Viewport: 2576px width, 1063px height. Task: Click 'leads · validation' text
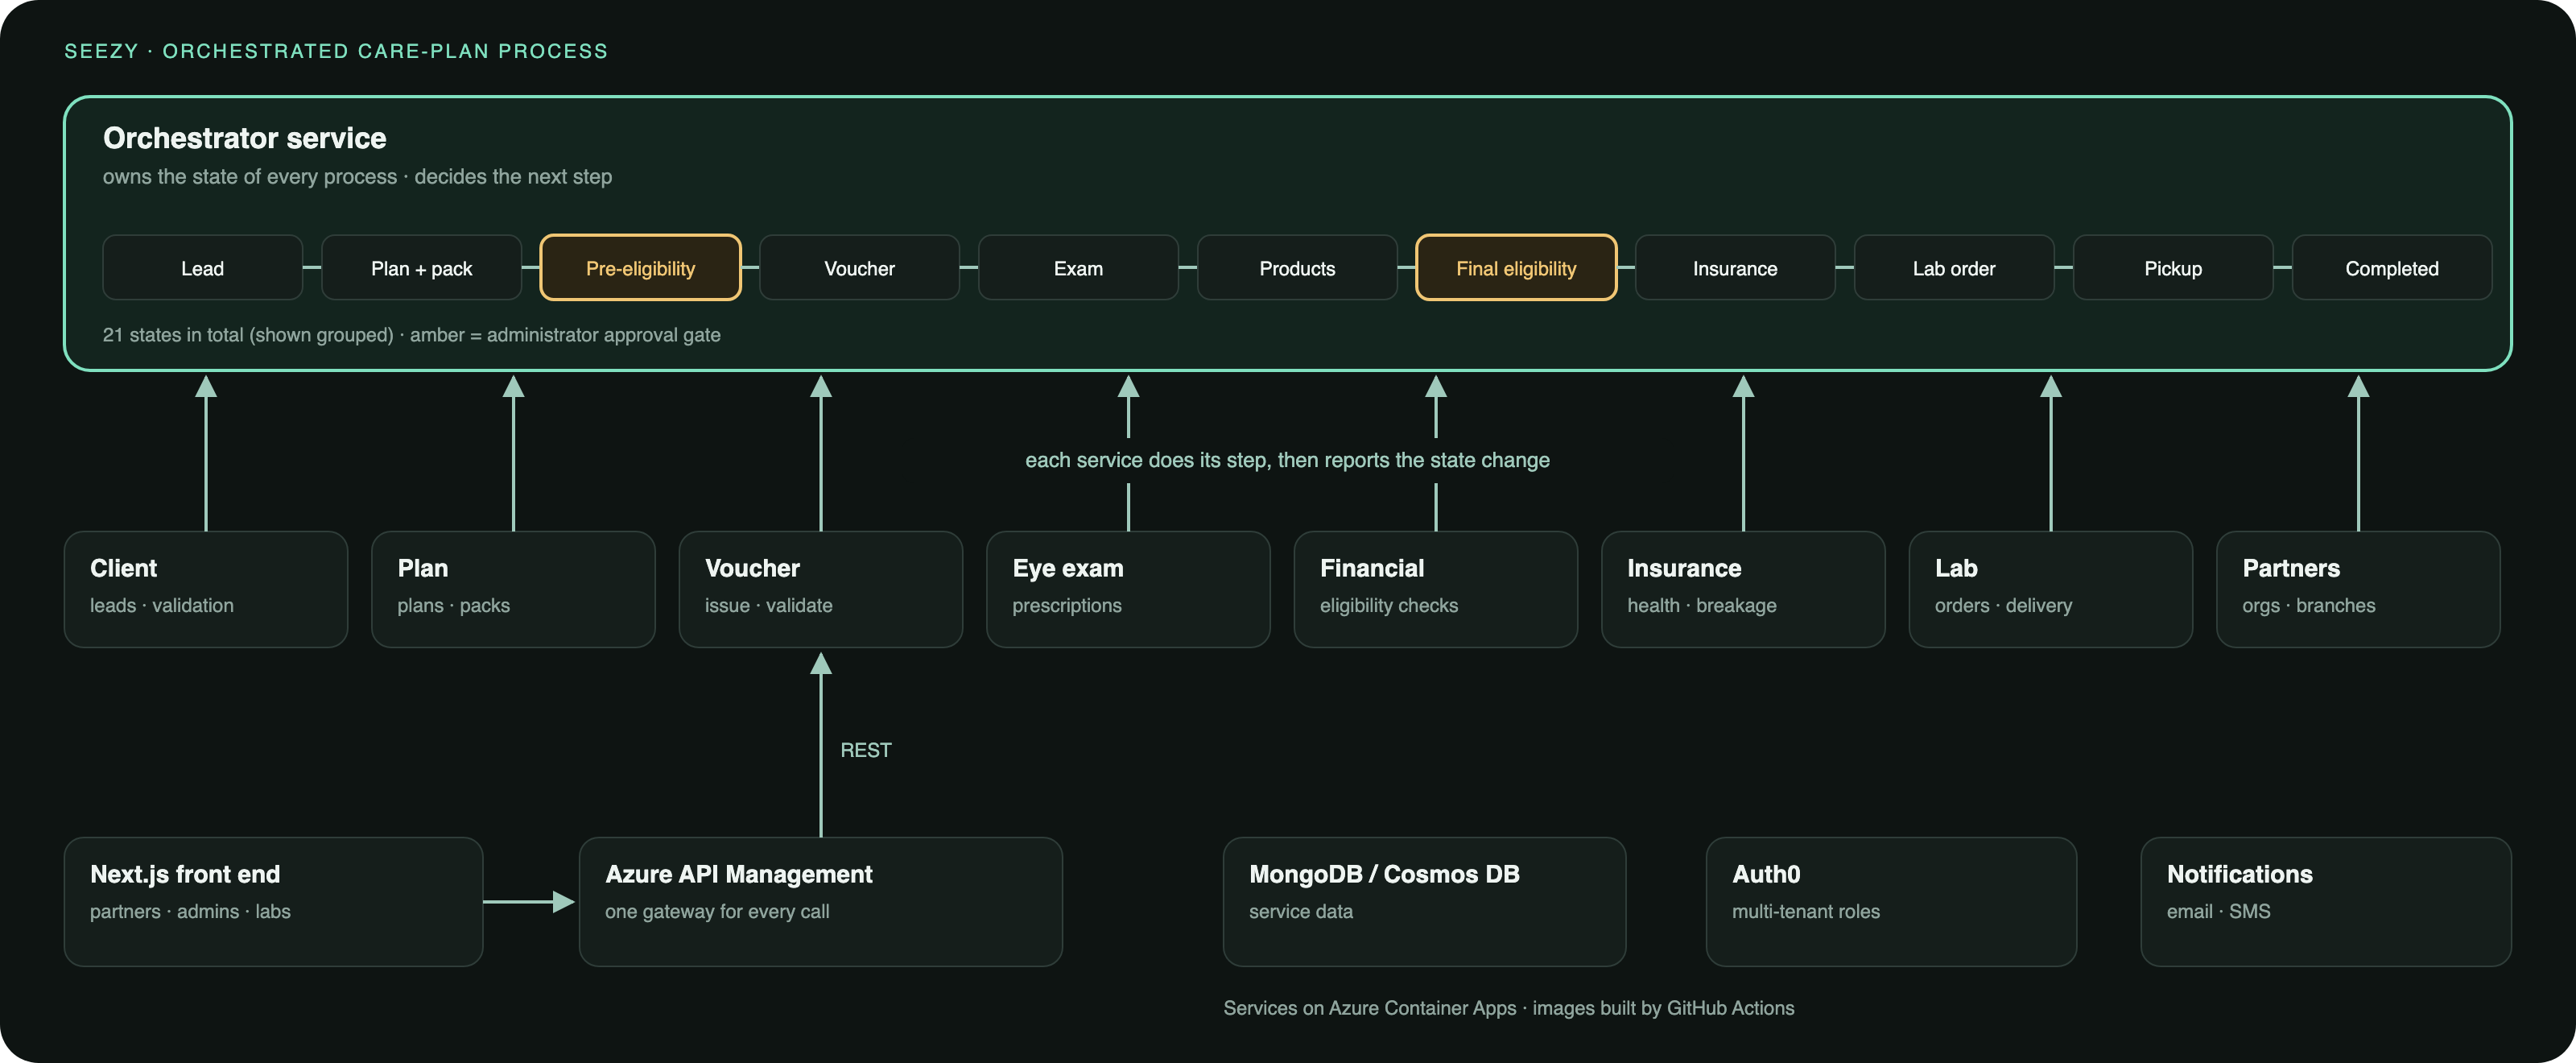click(x=162, y=605)
